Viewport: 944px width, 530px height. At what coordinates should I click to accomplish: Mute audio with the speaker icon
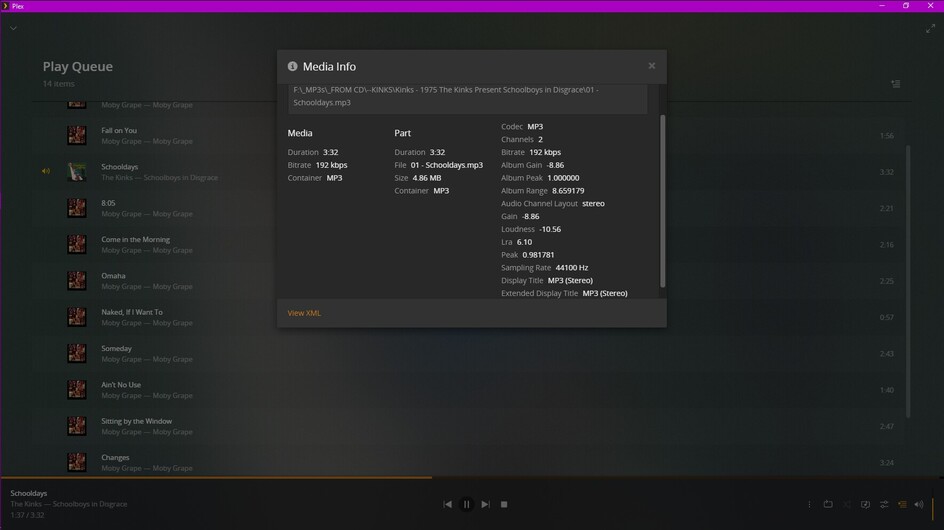(x=919, y=504)
